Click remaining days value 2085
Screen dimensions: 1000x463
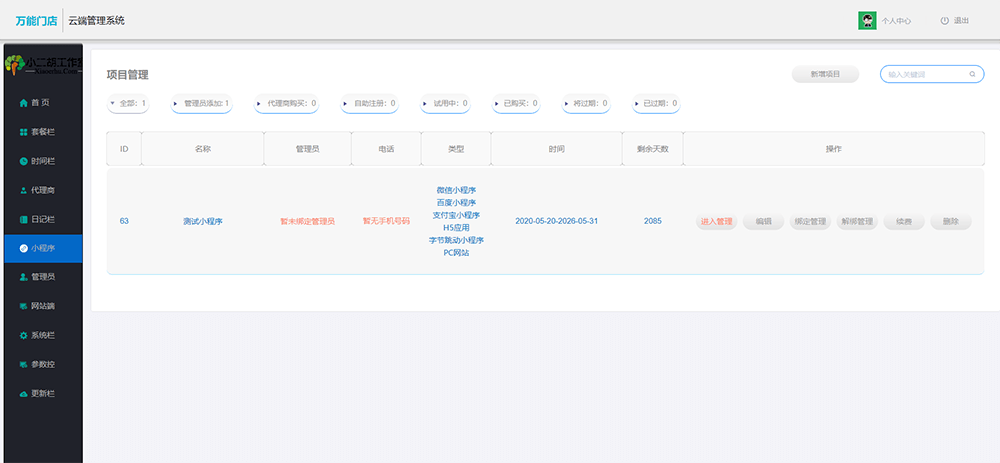[x=652, y=221]
